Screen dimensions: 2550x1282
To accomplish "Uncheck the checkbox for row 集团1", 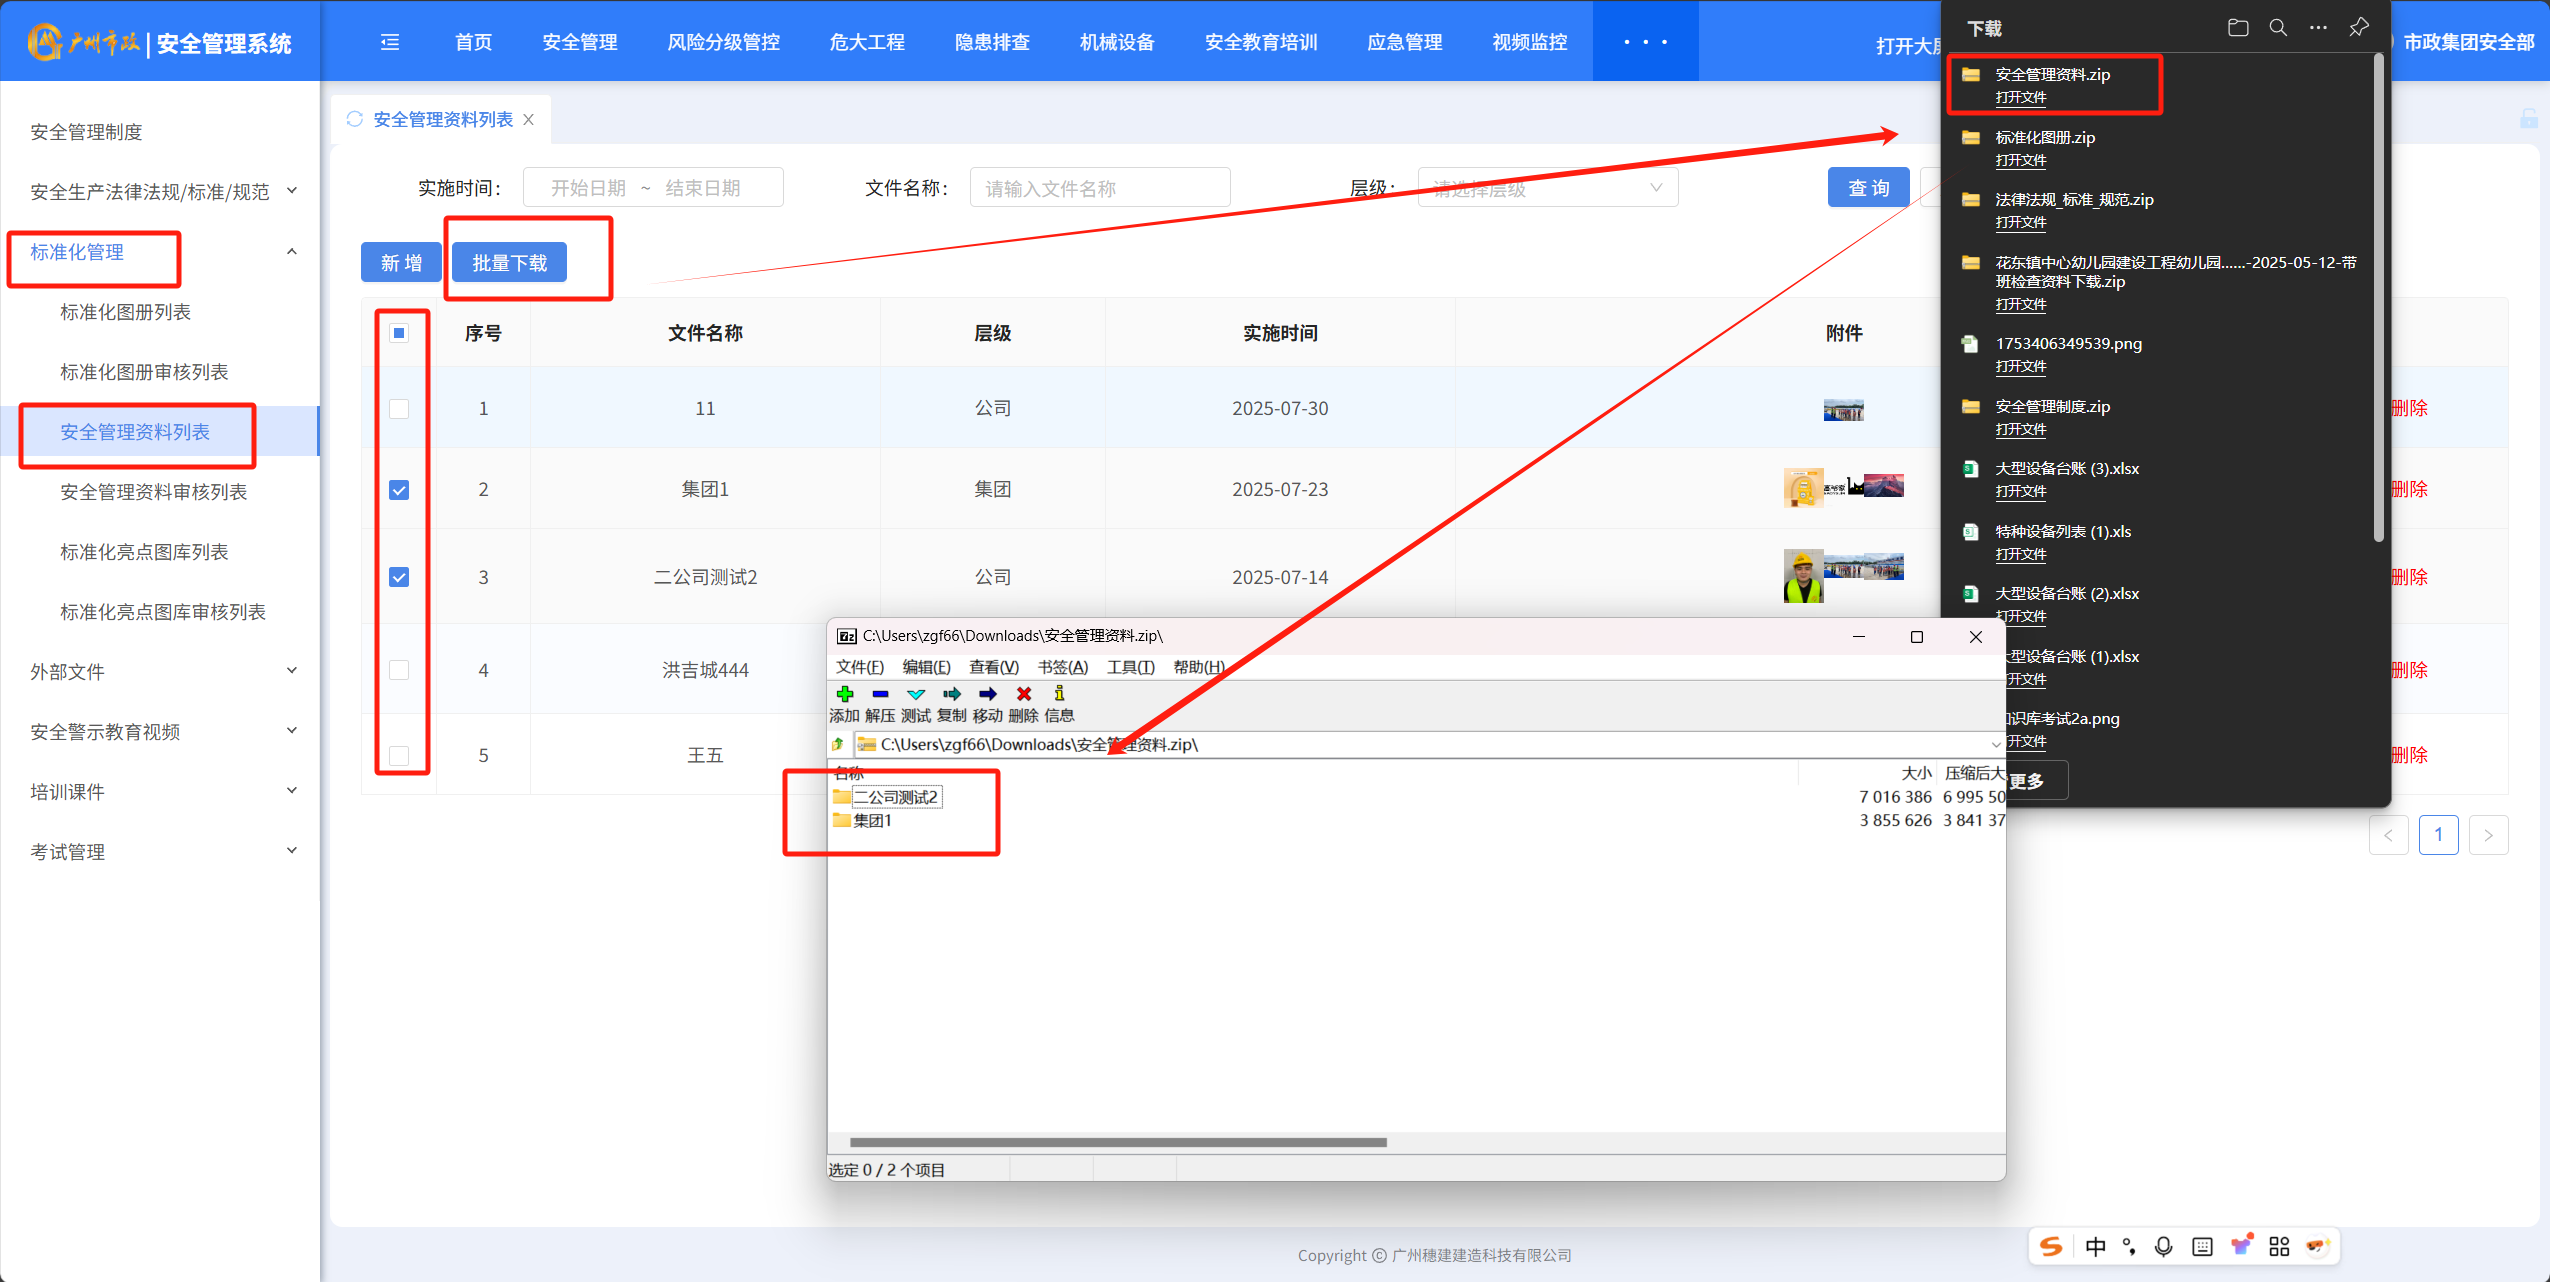I will (x=399, y=490).
